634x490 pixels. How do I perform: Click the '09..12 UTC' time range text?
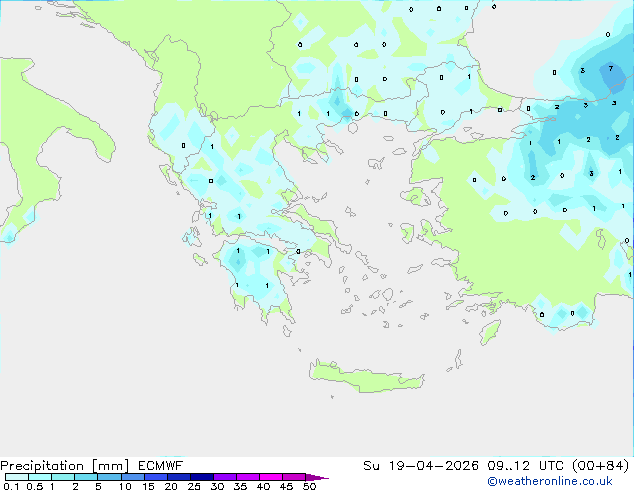click(x=528, y=466)
